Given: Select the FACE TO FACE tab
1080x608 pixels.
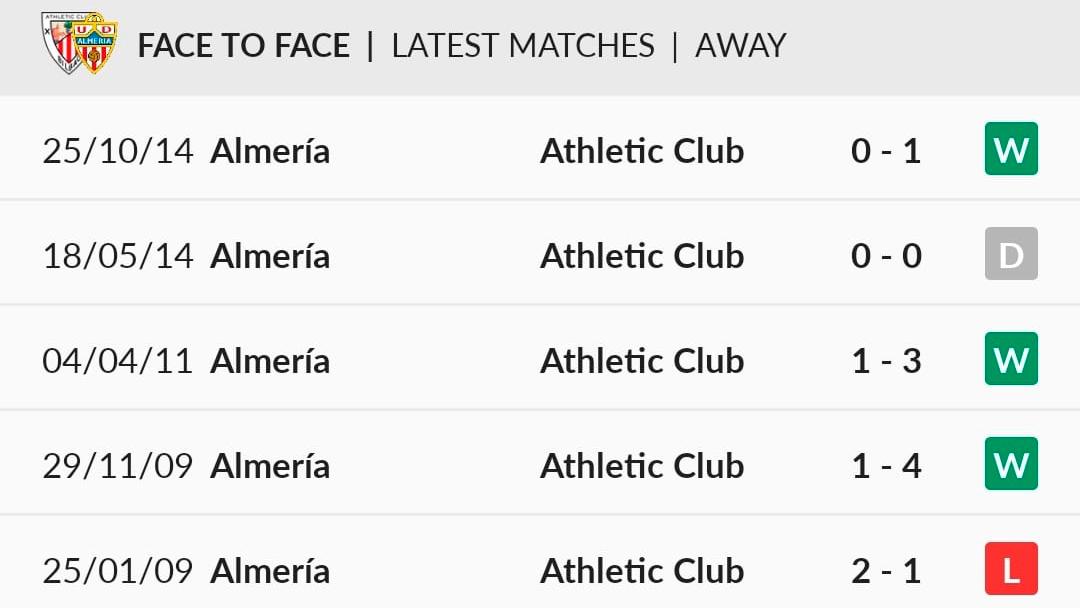Looking at the screenshot, I should click(x=243, y=46).
